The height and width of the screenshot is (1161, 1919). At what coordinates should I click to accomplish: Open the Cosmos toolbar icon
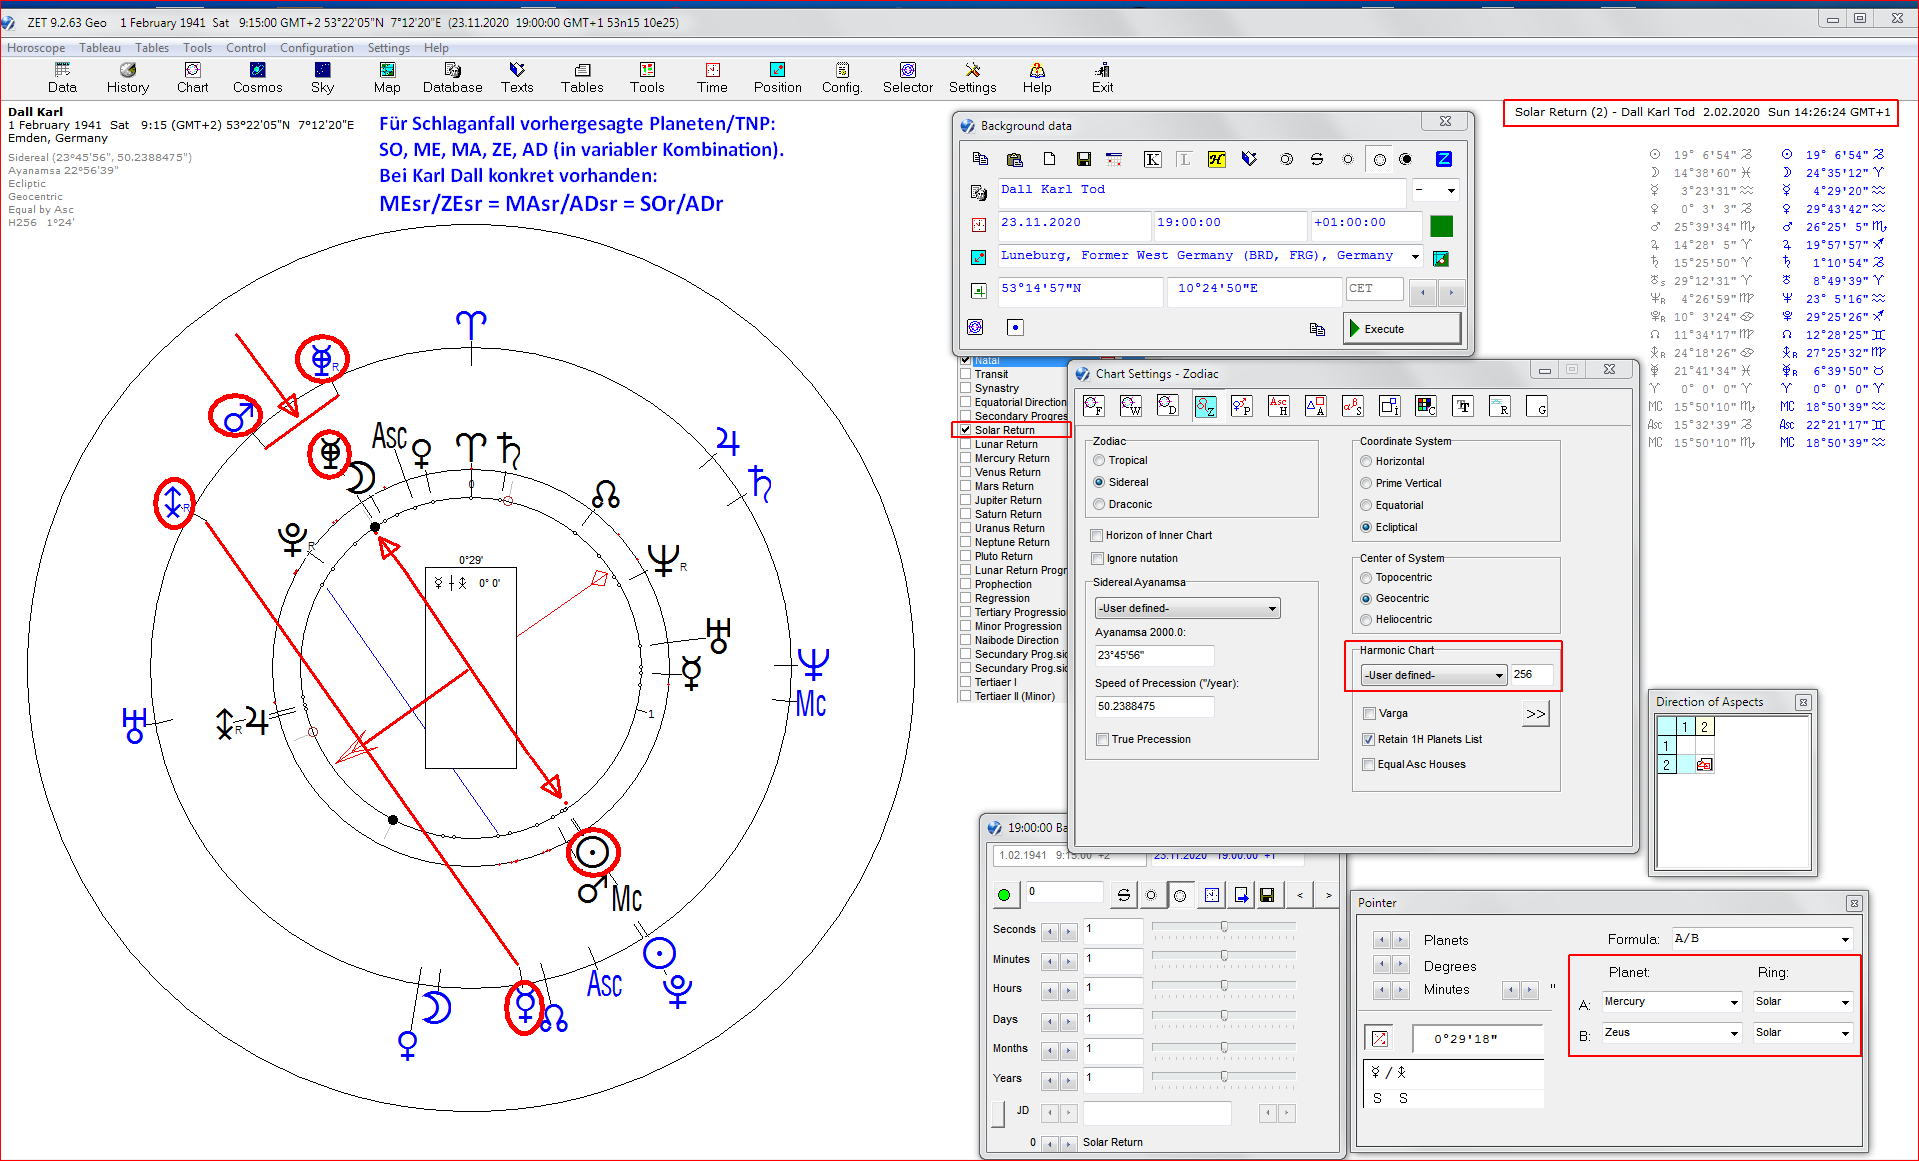point(257,77)
